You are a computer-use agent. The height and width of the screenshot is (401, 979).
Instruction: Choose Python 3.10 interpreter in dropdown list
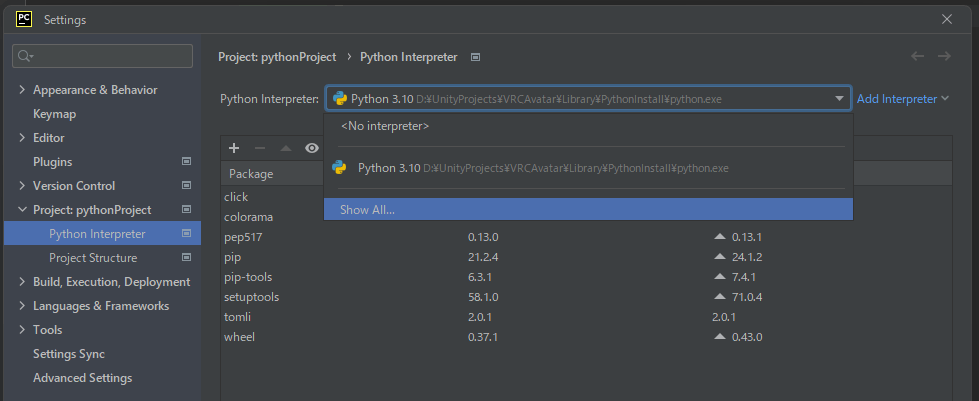click(x=588, y=168)
